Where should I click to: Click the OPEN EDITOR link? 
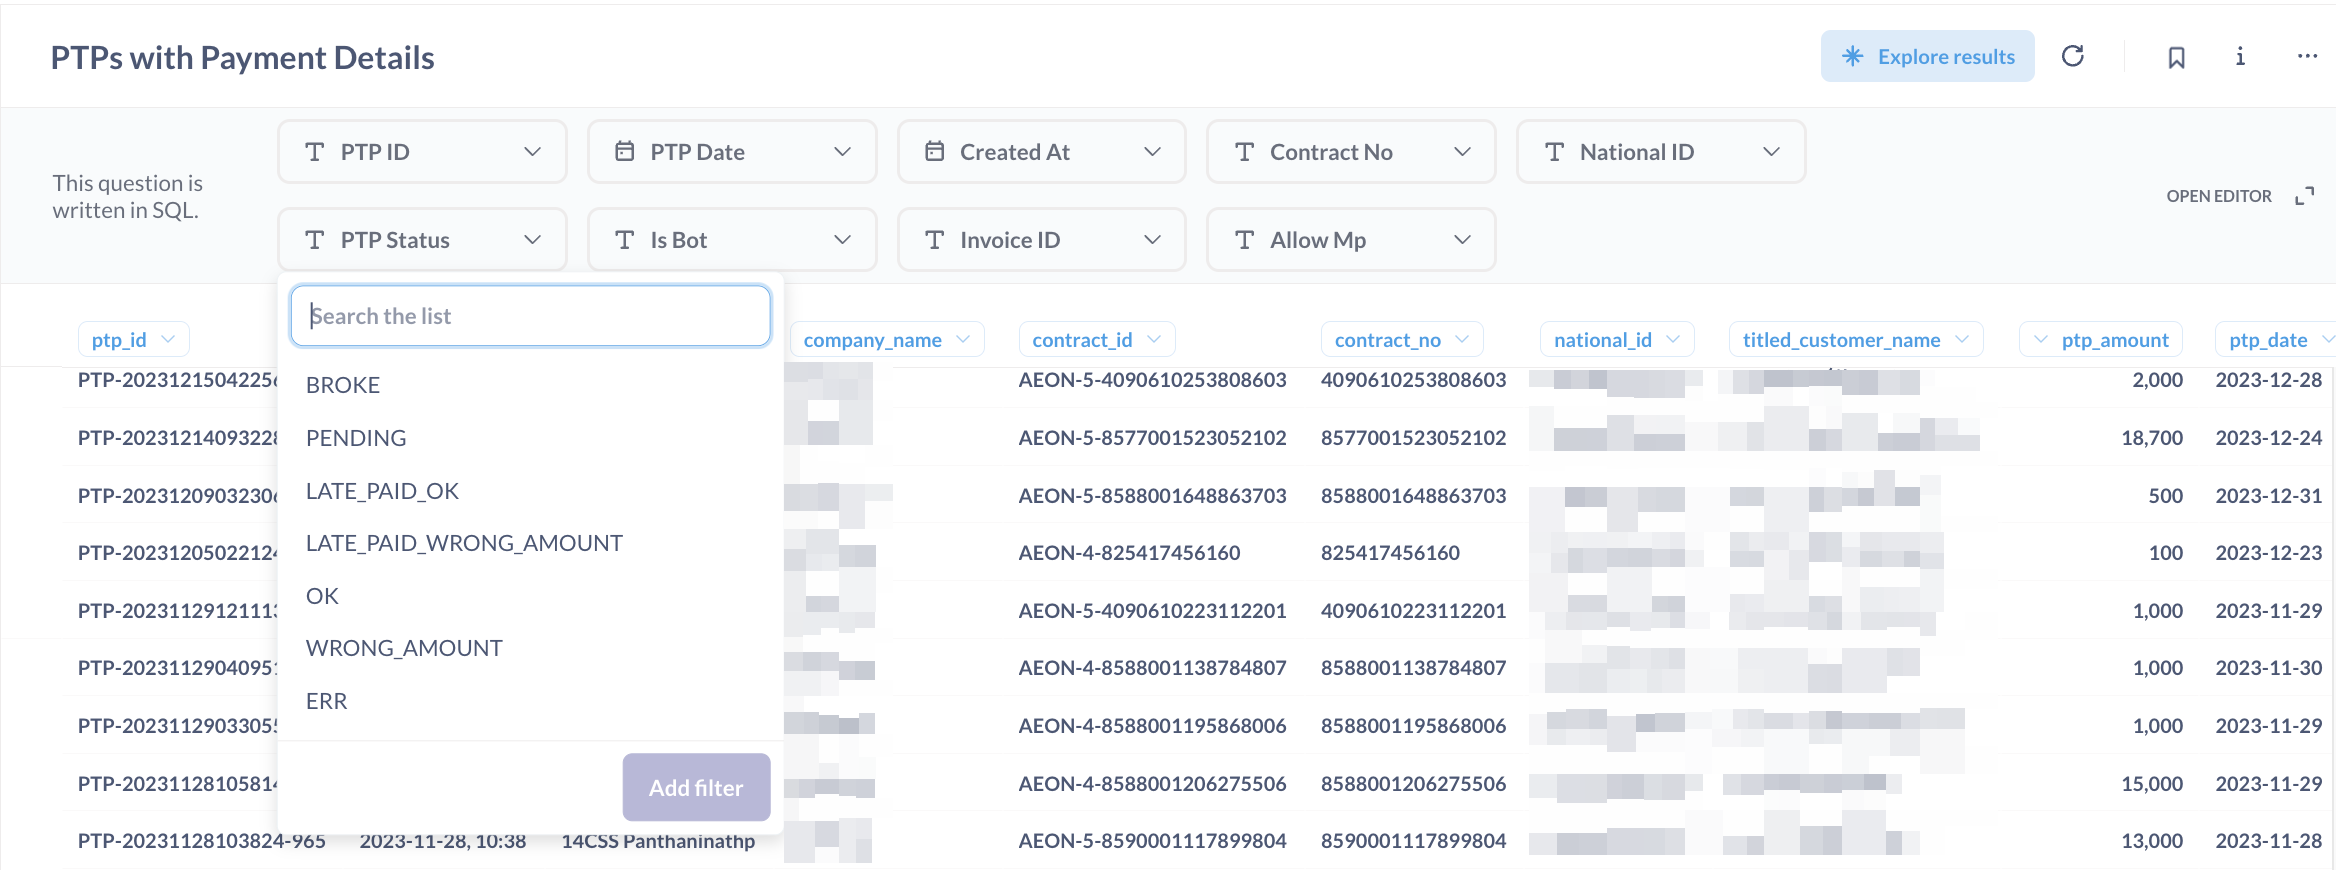tap(2218, 196)
